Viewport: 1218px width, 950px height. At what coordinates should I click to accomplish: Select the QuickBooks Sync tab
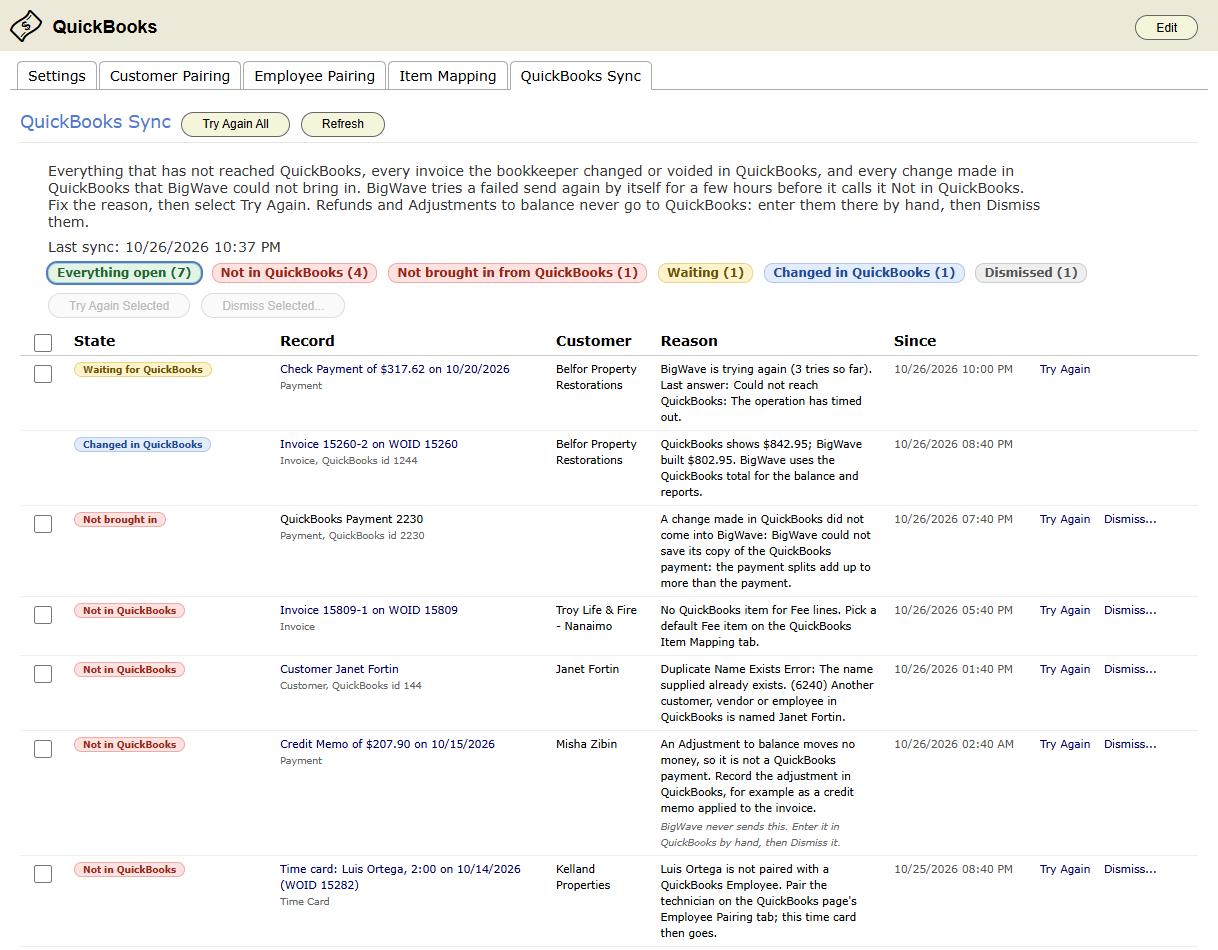pyautogui.click(x=581, y=76)
